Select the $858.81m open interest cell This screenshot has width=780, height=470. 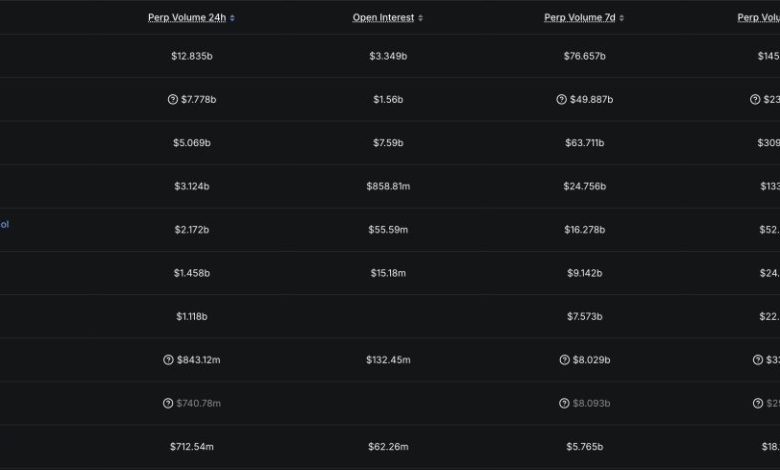(388, 186)
